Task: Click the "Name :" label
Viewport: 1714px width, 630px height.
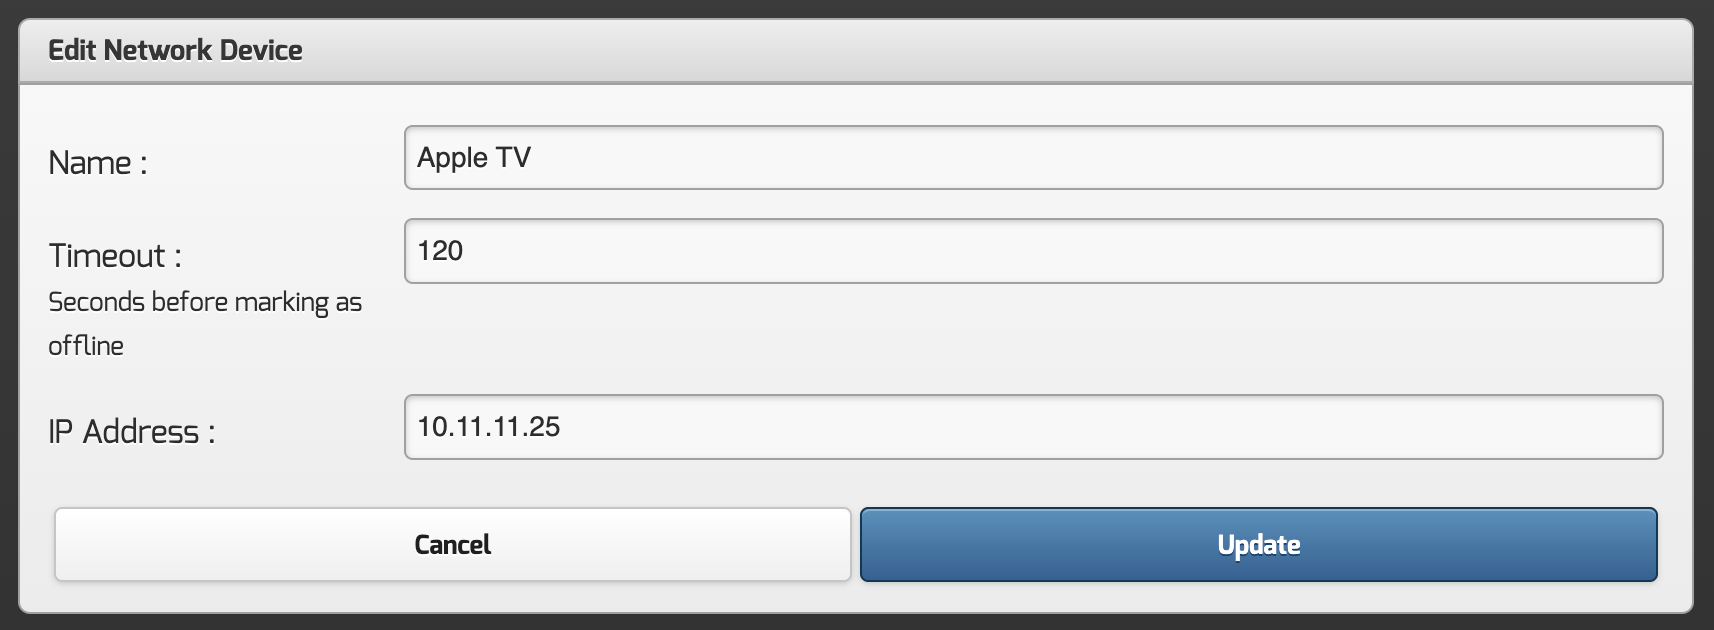Action: click(x=98, y=163)
